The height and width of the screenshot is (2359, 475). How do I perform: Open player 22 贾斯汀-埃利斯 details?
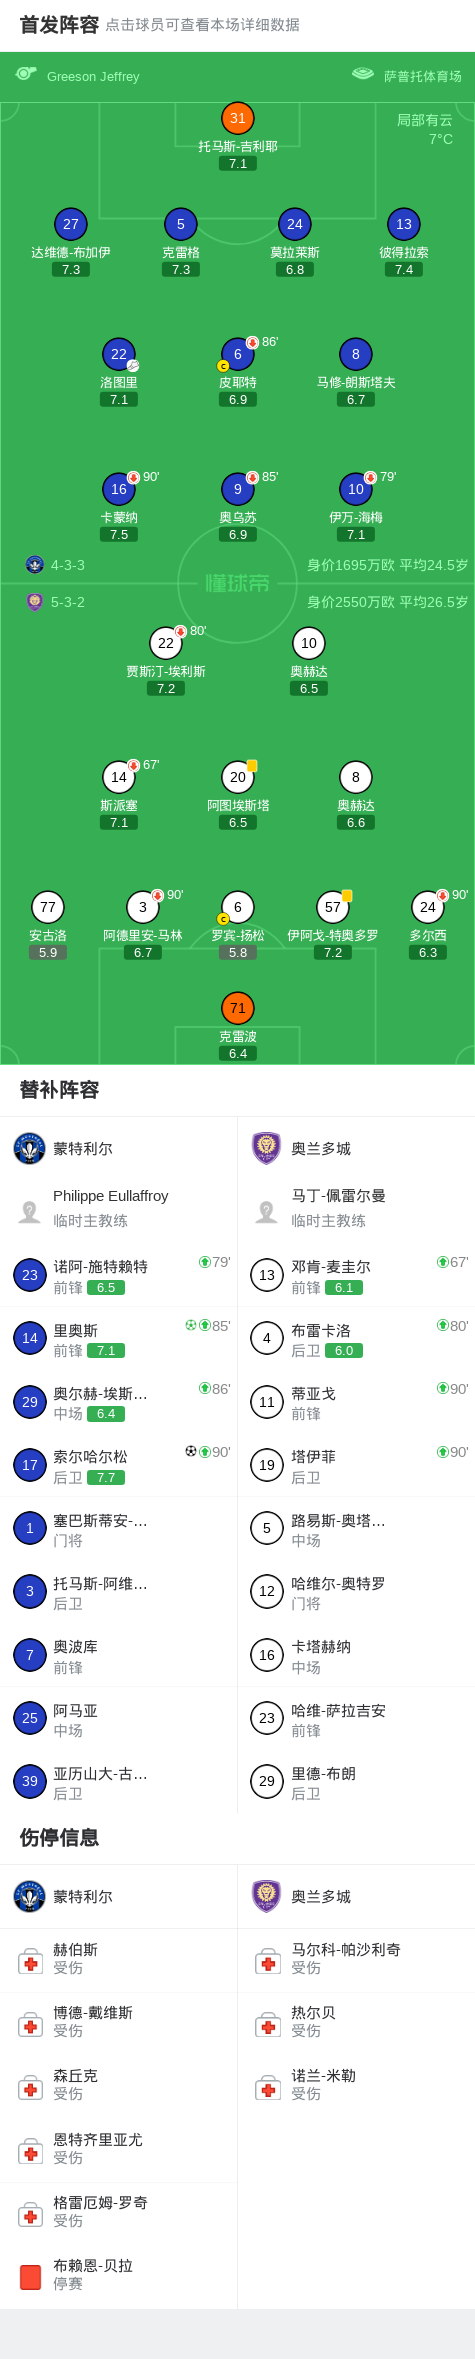166,660
